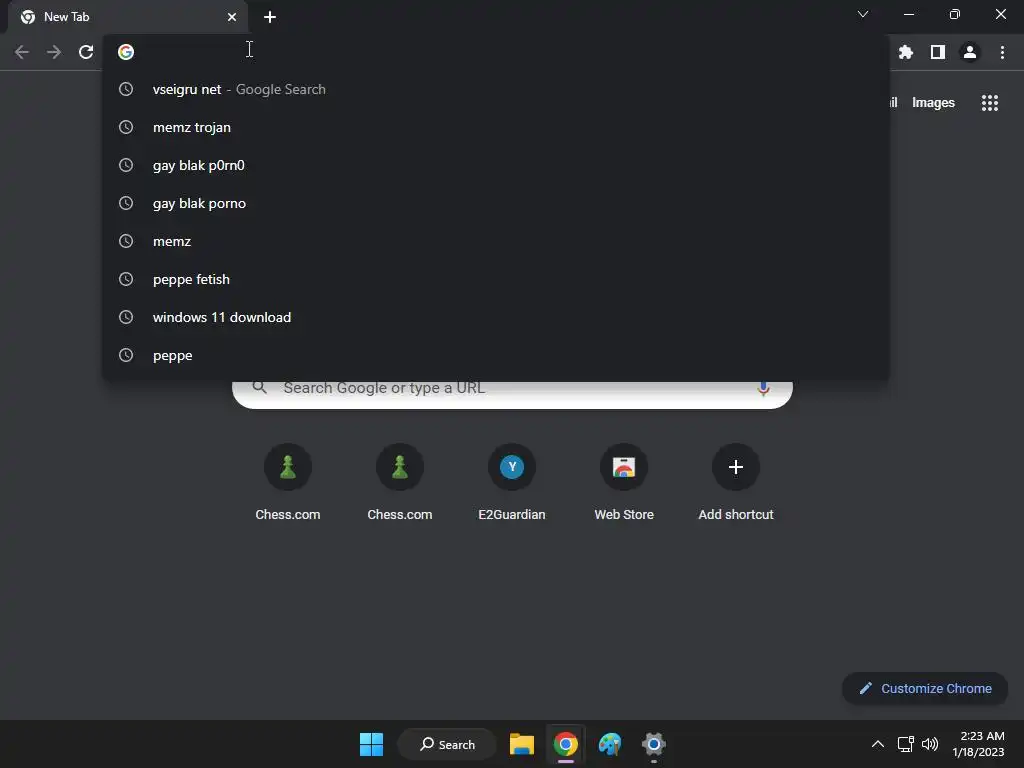The height and width of the screenshot is (768, 1024).
Task: Open the tab search dropdown arrow
Action: pos(863,14)
